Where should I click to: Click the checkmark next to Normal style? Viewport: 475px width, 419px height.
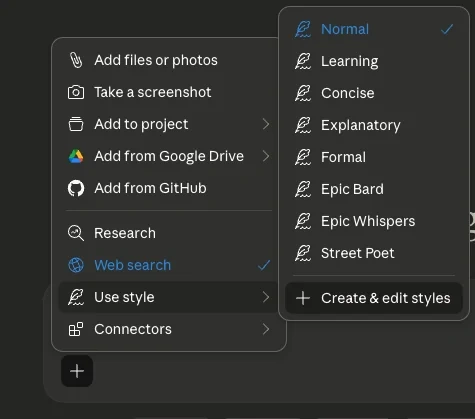(447, 29)
